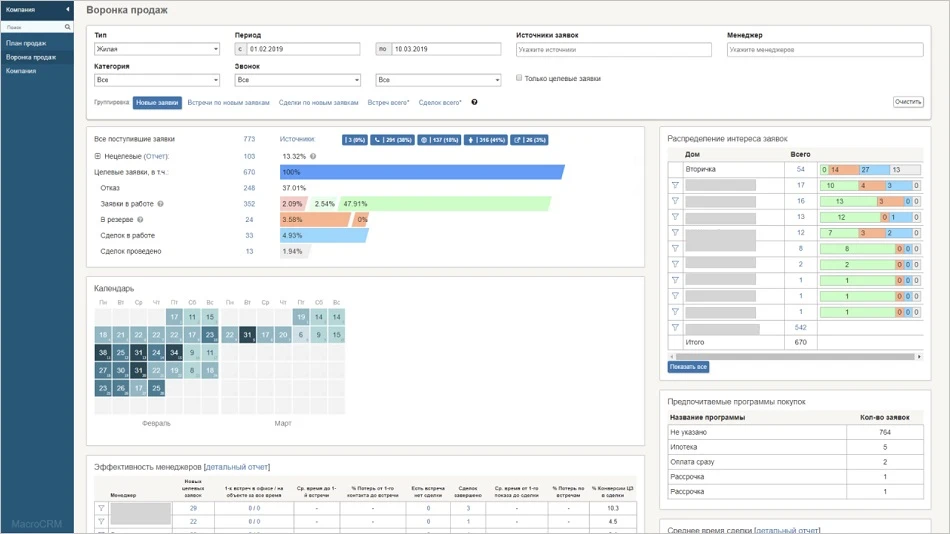Click the horizontal scrollbar under interest table
Image resolution: width=950 pixels, height=534 pixels.
point(790,356)
